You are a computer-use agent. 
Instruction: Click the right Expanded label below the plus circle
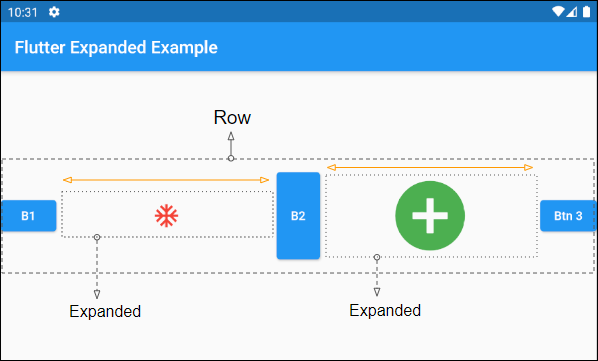point(385,311)
